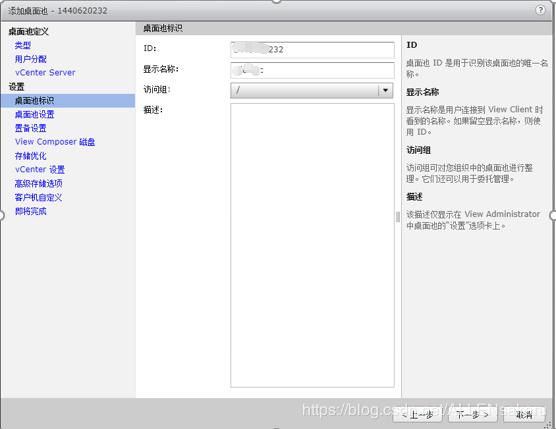The image size is (556, 429).
Task: Click the 显示名称 input field
Action: (312, 70)
